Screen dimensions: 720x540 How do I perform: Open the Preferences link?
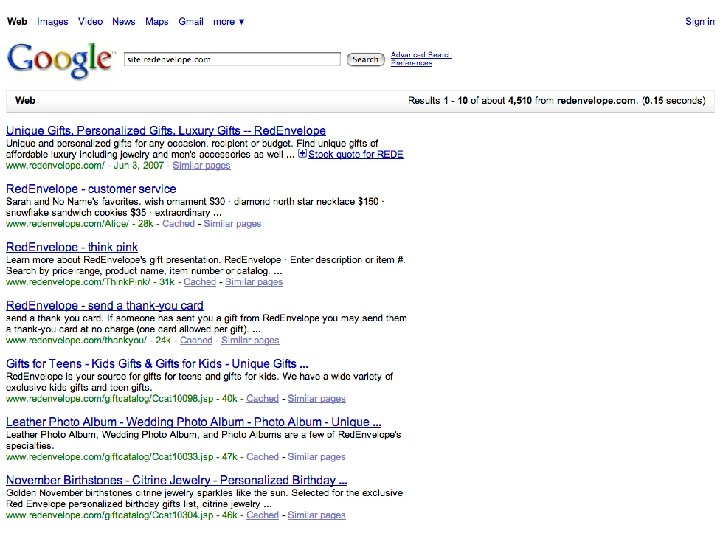pos(411,63)
